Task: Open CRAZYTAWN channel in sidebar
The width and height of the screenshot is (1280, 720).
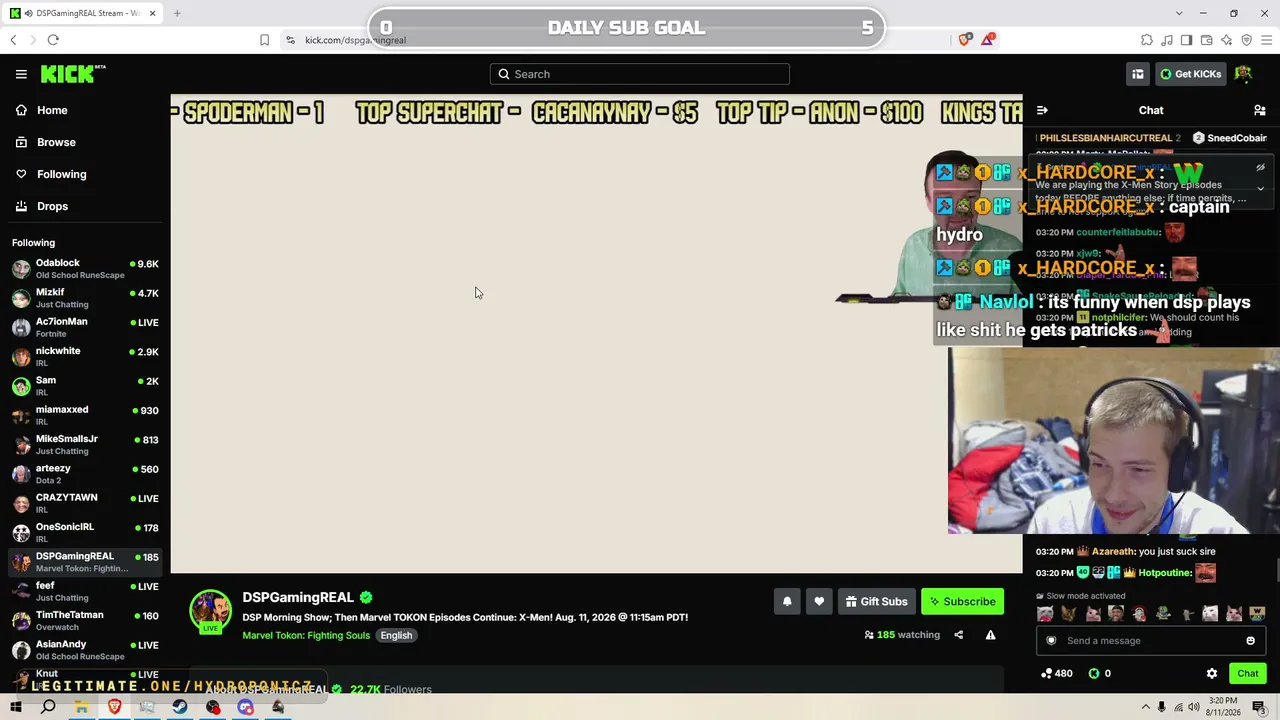Action: point(84,503)
